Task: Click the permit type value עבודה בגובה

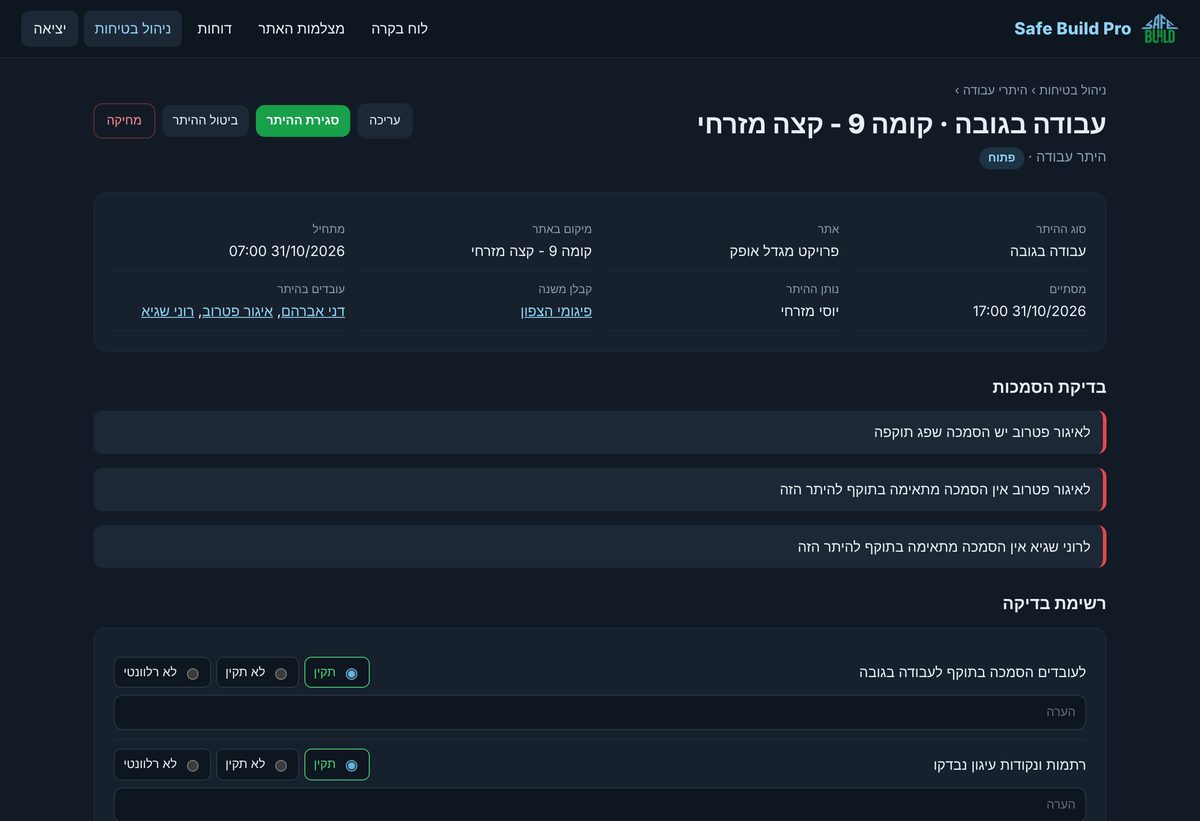Action: tap(1048, 251)
